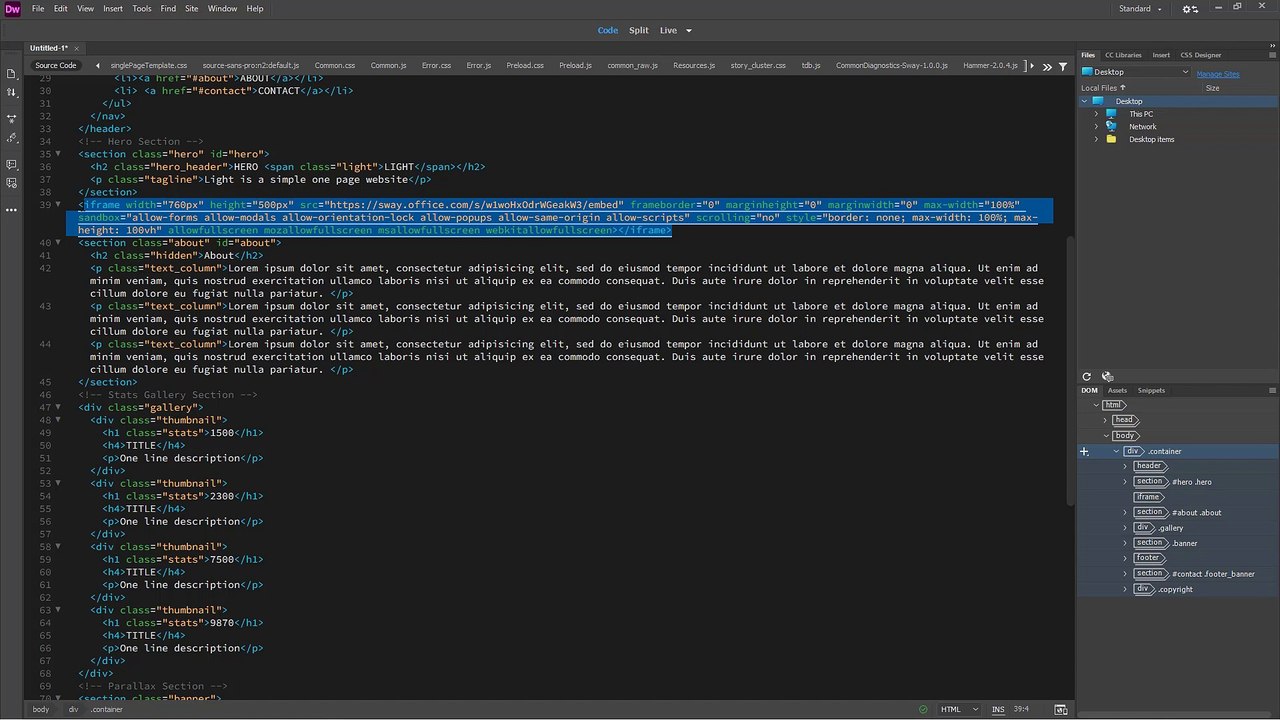Click .container tag in status bar breadcrumb
The width and height of the screenshot is (1280, 720).
coord(107,710)
